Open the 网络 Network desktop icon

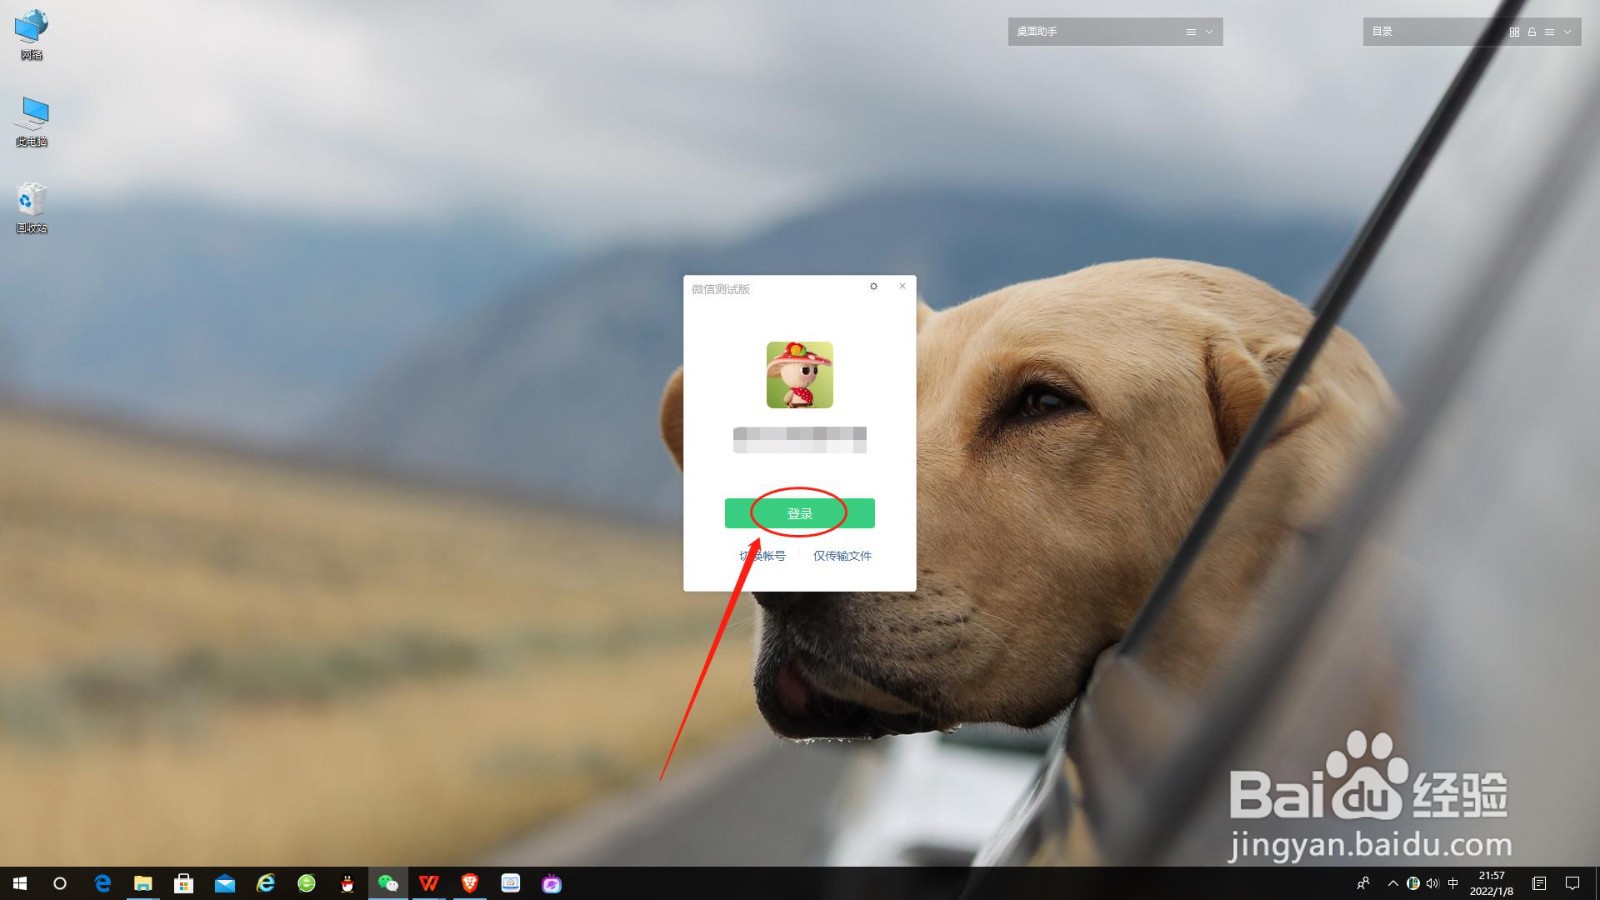[32, 35]
